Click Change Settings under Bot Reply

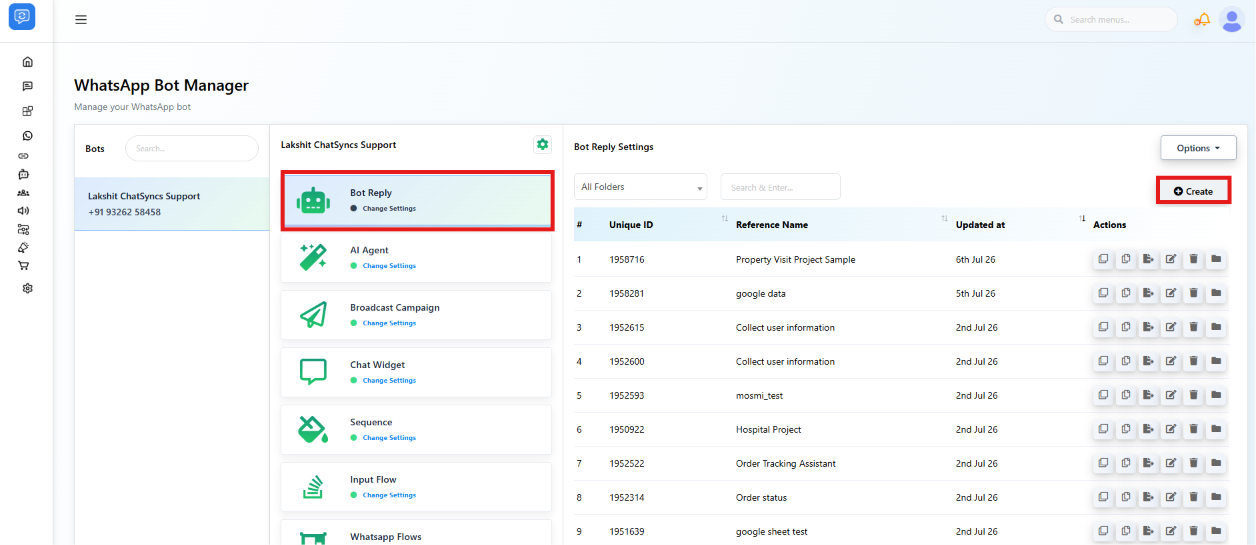pyautogui.click(x=389, y=208)
